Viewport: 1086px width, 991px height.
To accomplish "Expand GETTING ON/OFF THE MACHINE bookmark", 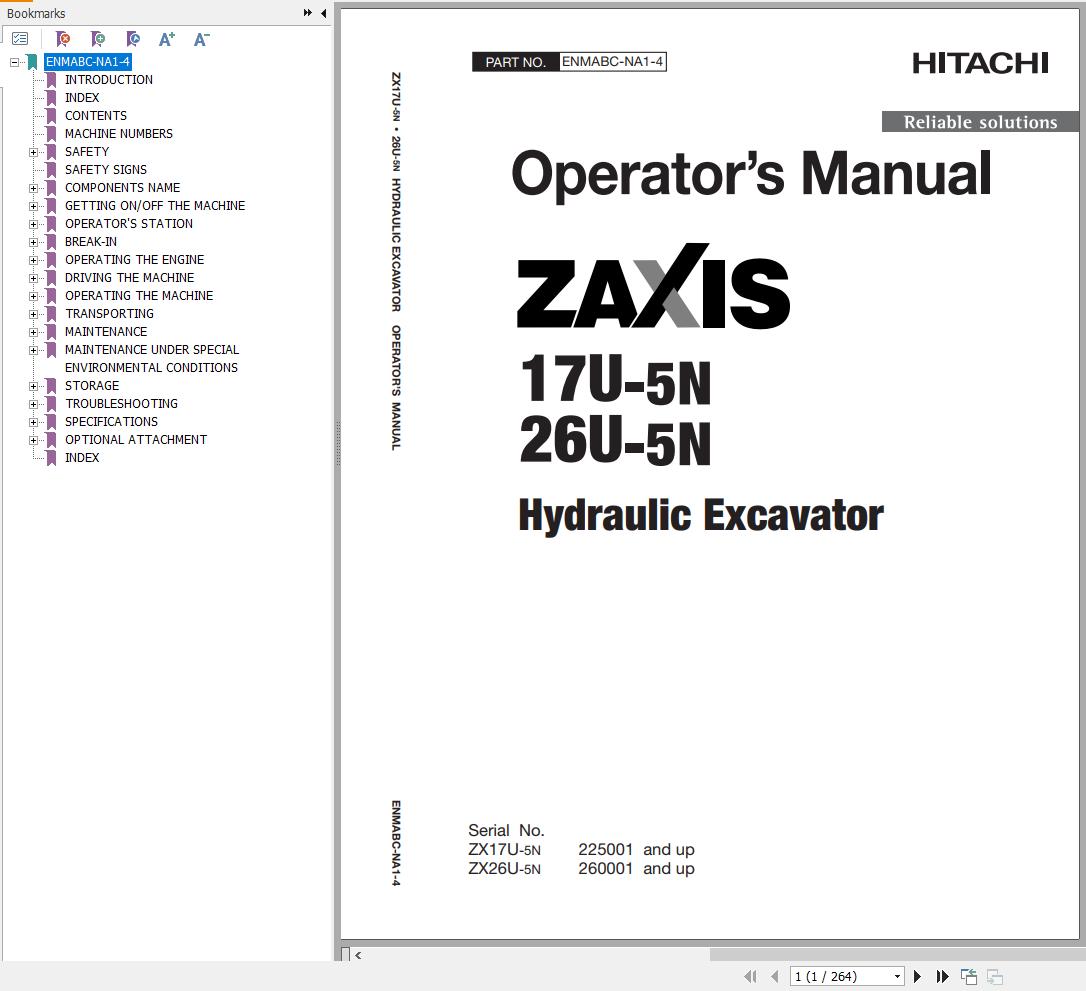I will (33, 206).
